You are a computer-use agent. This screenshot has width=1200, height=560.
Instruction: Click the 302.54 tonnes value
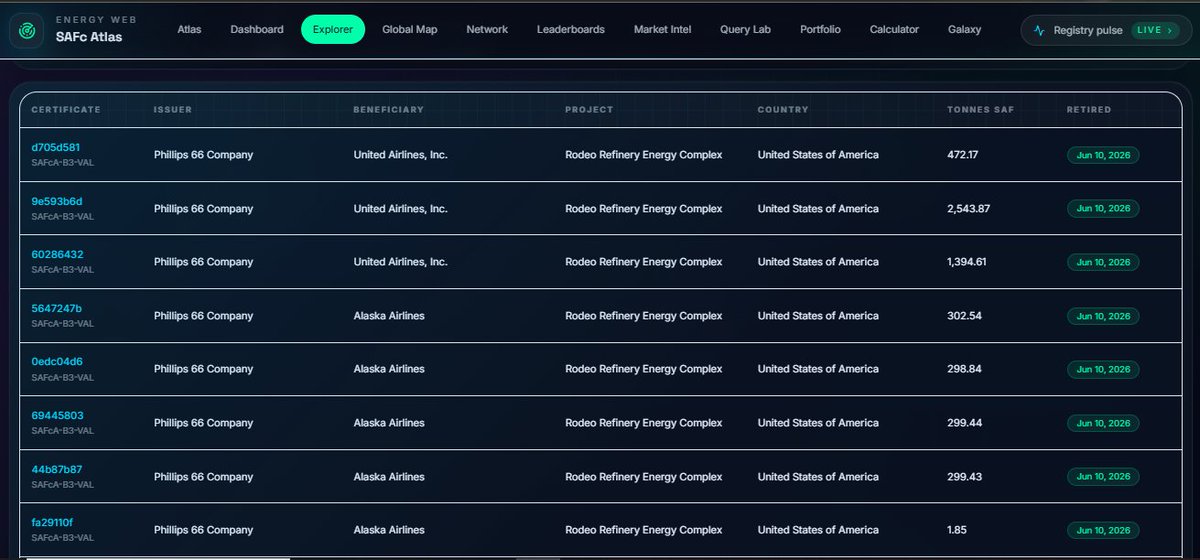pos(964,316)
